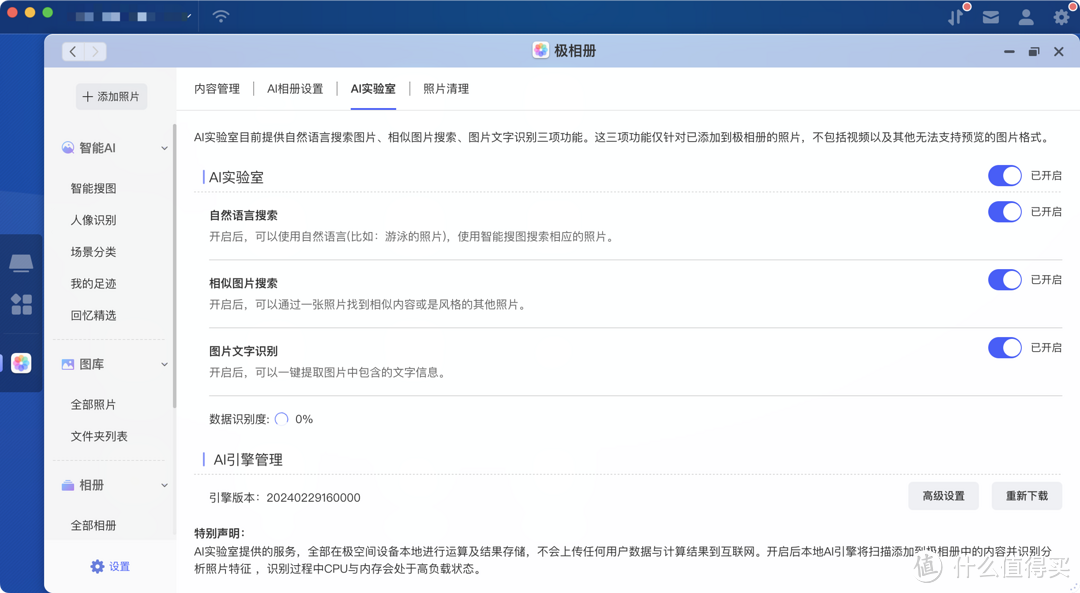Viewport: 1080px width, 593px height.
Task: Open 人像识别 in sidebar
Action: point(94,220)
